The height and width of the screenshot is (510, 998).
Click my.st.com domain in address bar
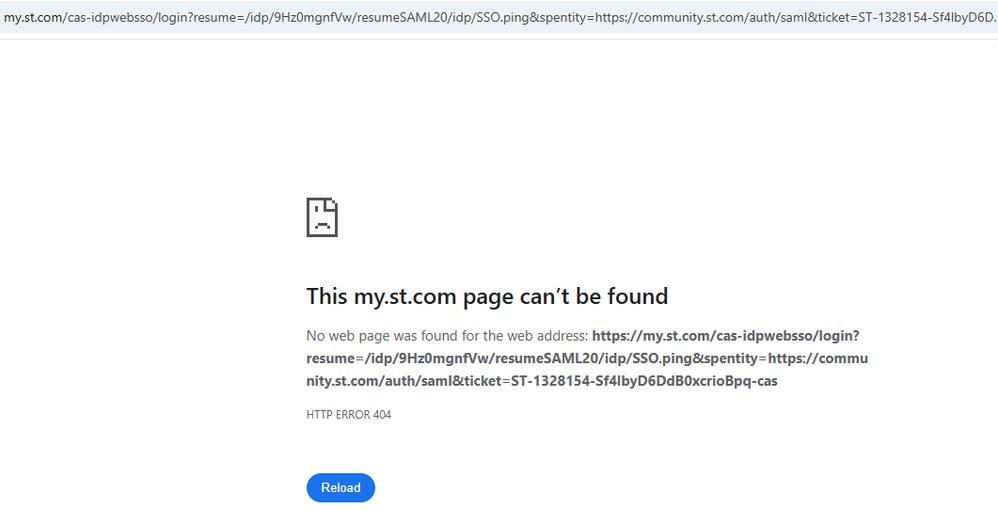(32, 16)
